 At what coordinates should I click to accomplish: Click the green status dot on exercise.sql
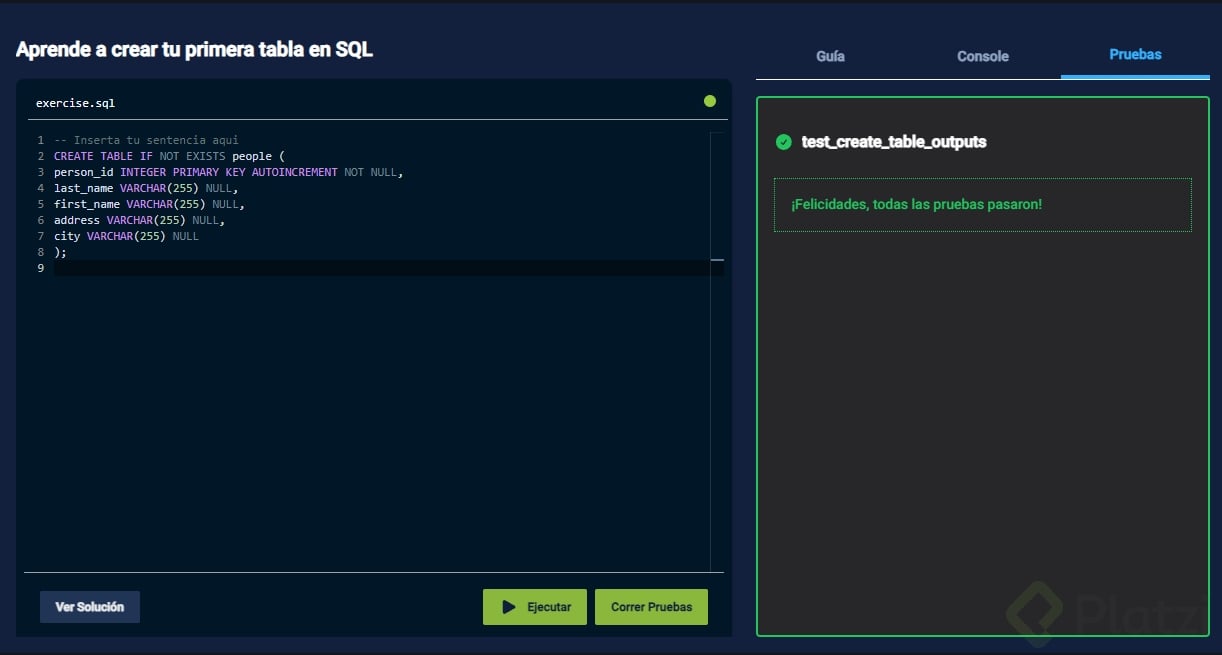click(710, 101)
